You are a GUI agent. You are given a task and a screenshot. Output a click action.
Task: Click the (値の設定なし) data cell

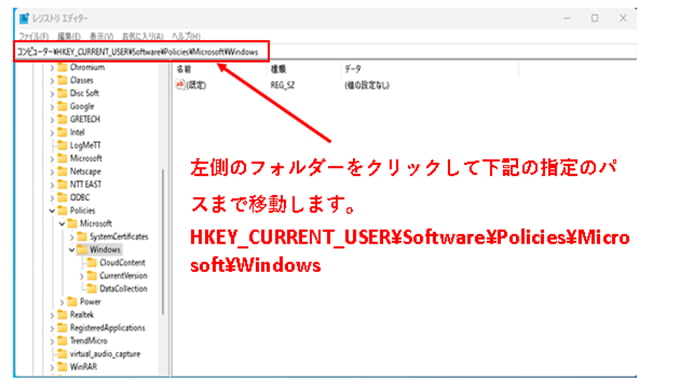367,85
